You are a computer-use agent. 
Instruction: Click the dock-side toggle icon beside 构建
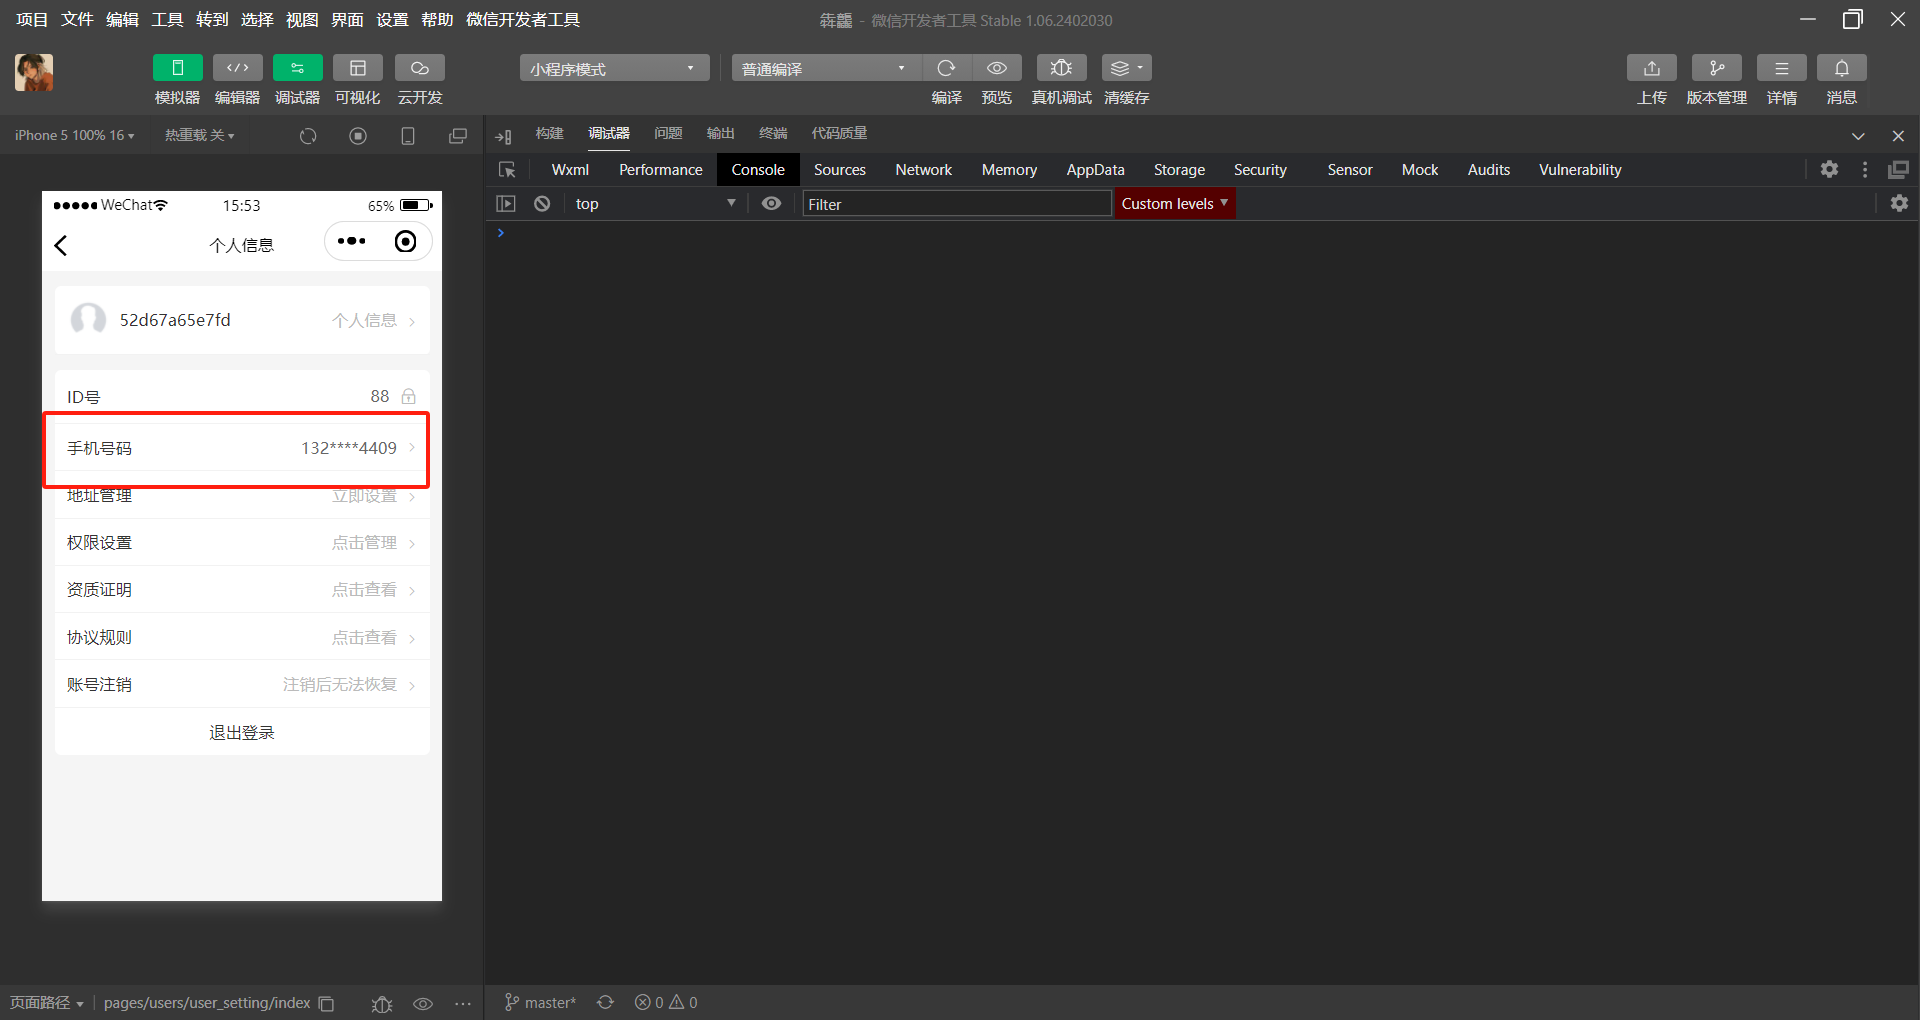503,136
